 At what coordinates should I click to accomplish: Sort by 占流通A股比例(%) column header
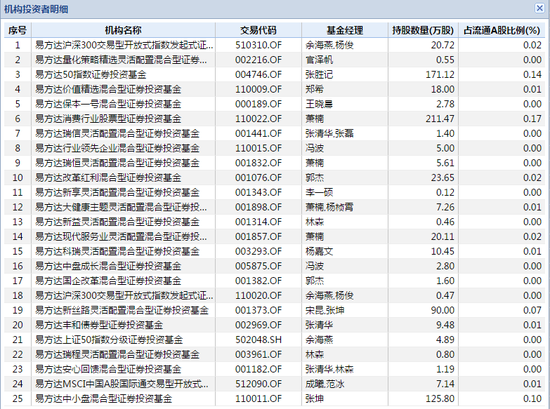click(x=502, y=31)
